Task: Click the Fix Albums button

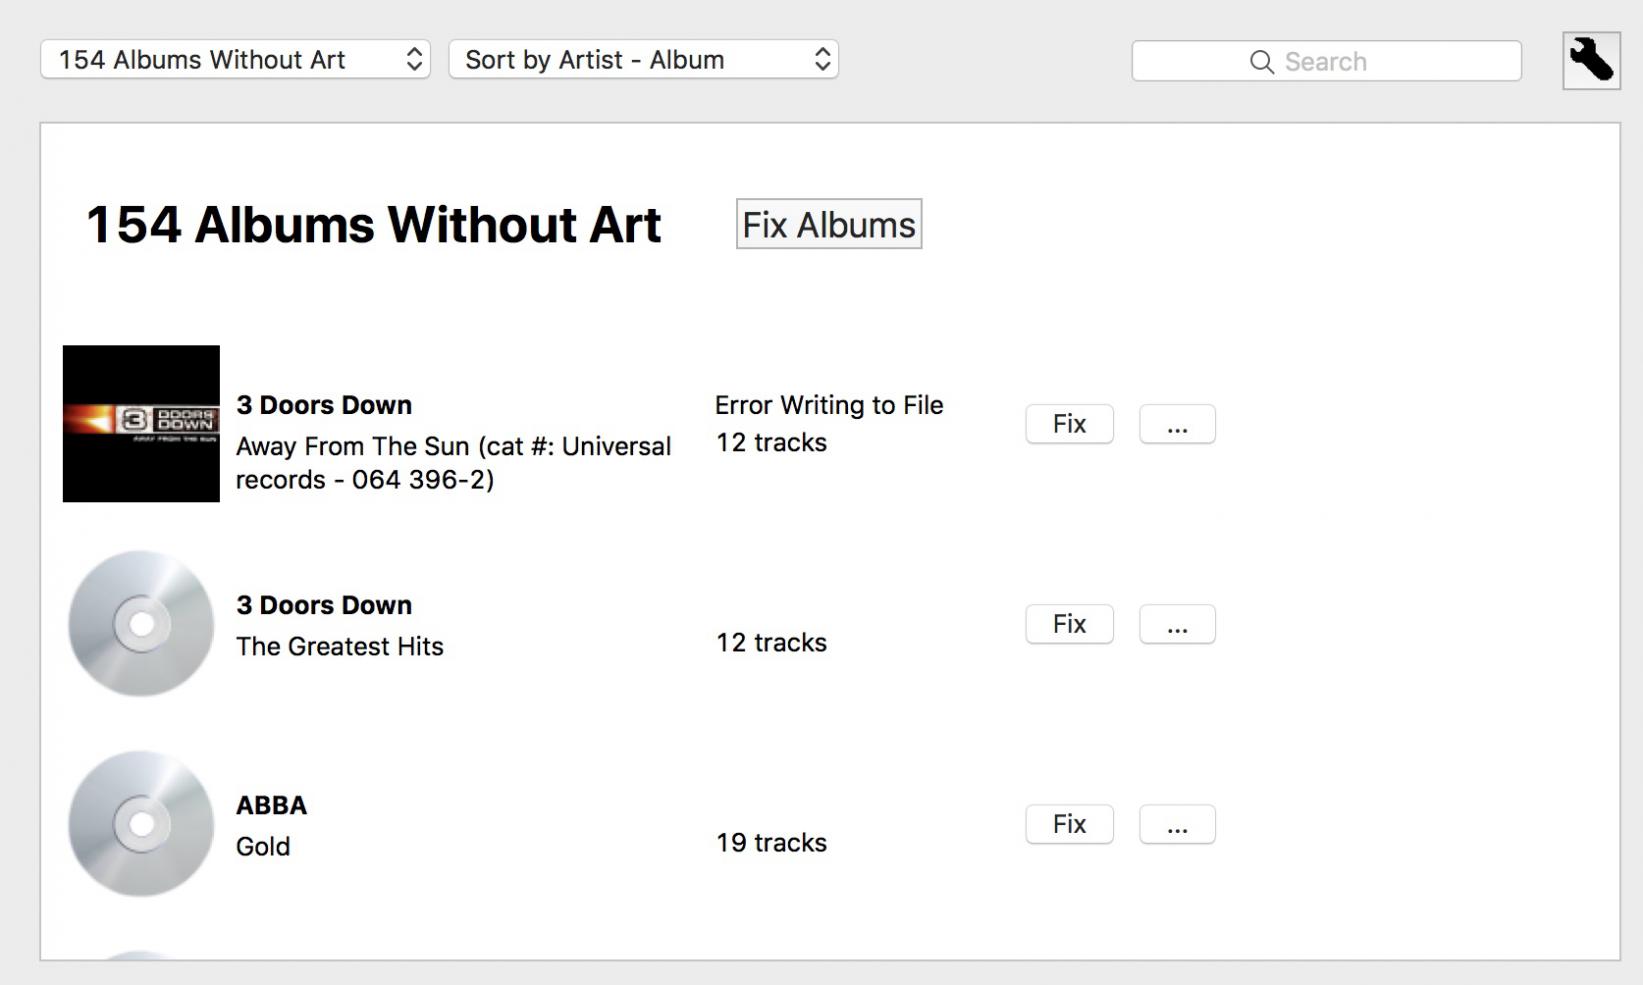Action: 828,224
